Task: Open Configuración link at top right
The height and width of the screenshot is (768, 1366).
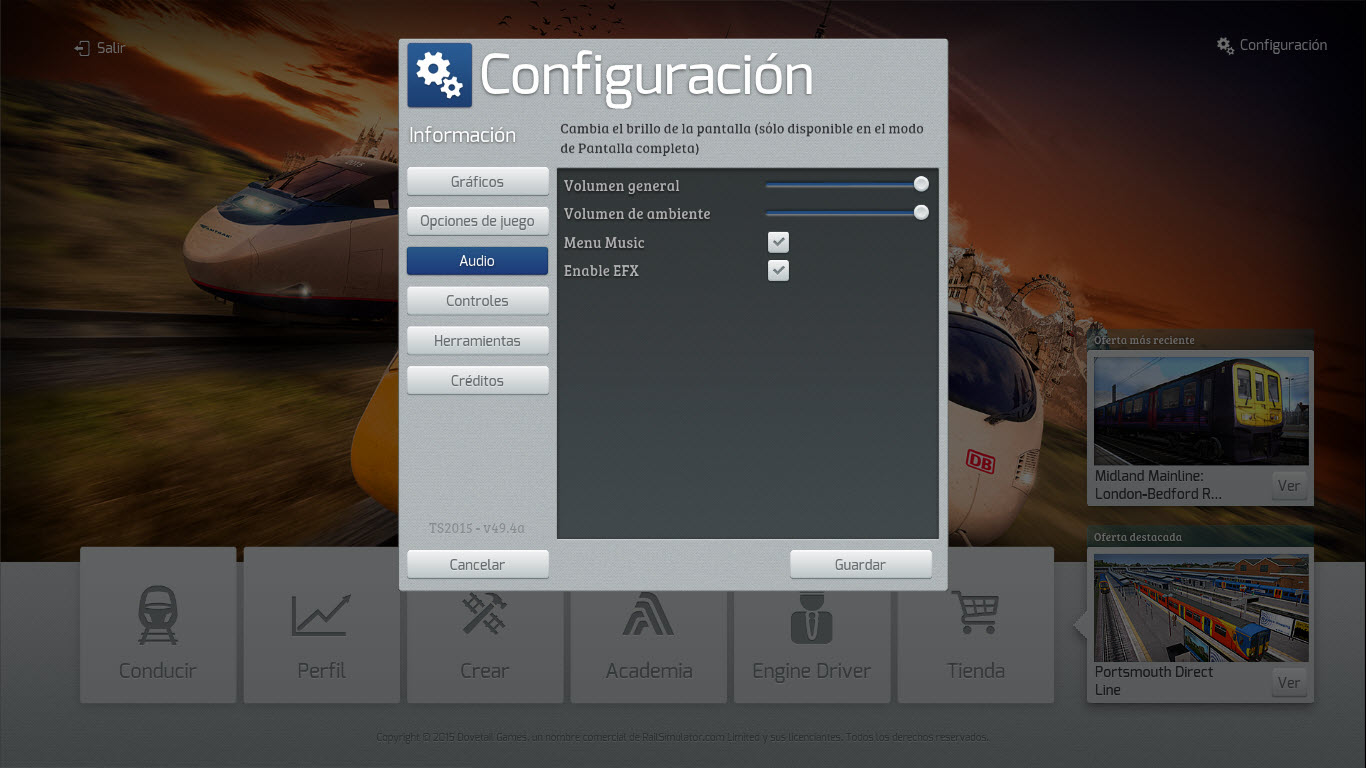Action: point(1283,45)
